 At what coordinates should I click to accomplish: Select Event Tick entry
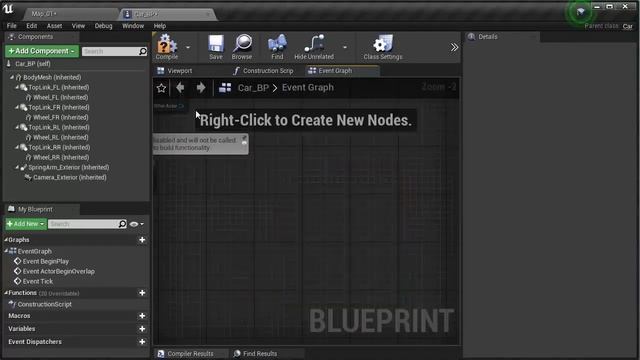pos(38,281)
